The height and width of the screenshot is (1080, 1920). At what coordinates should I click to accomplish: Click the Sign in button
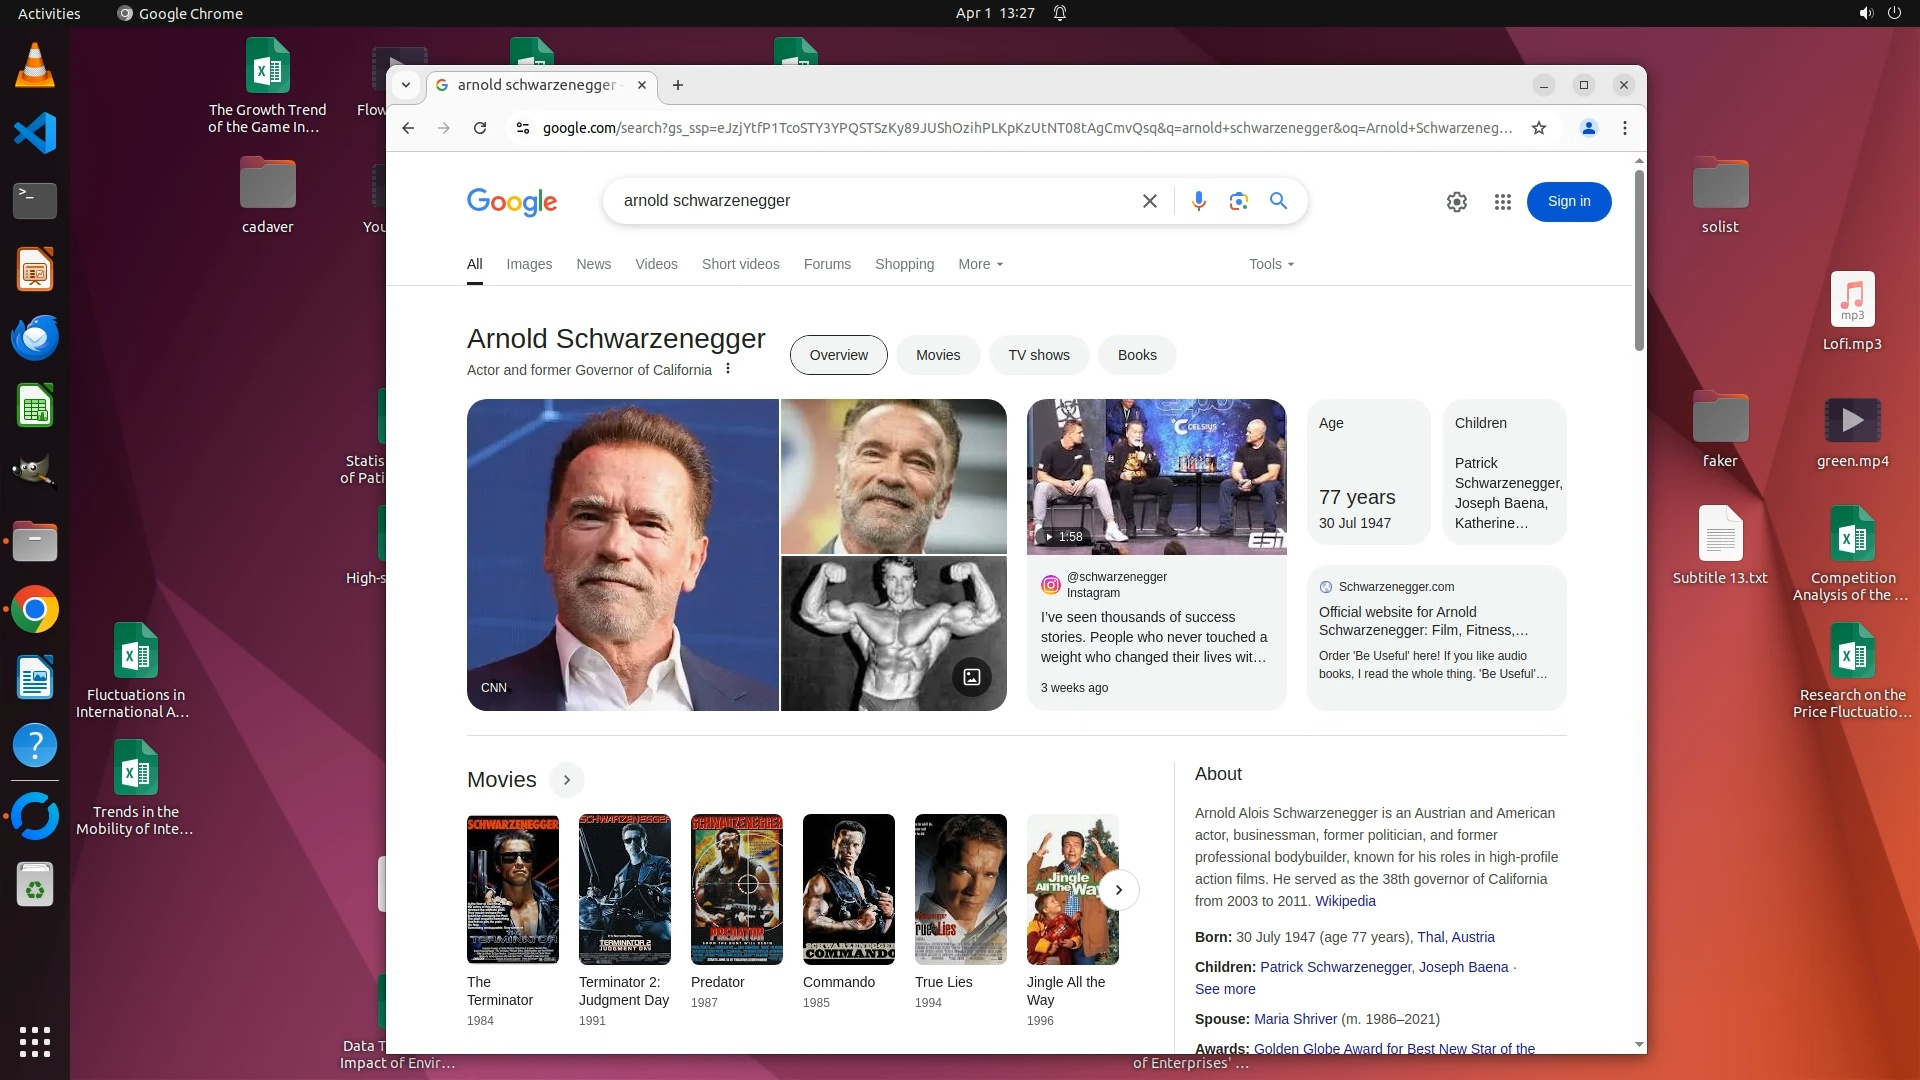[x=1568, y=202]
